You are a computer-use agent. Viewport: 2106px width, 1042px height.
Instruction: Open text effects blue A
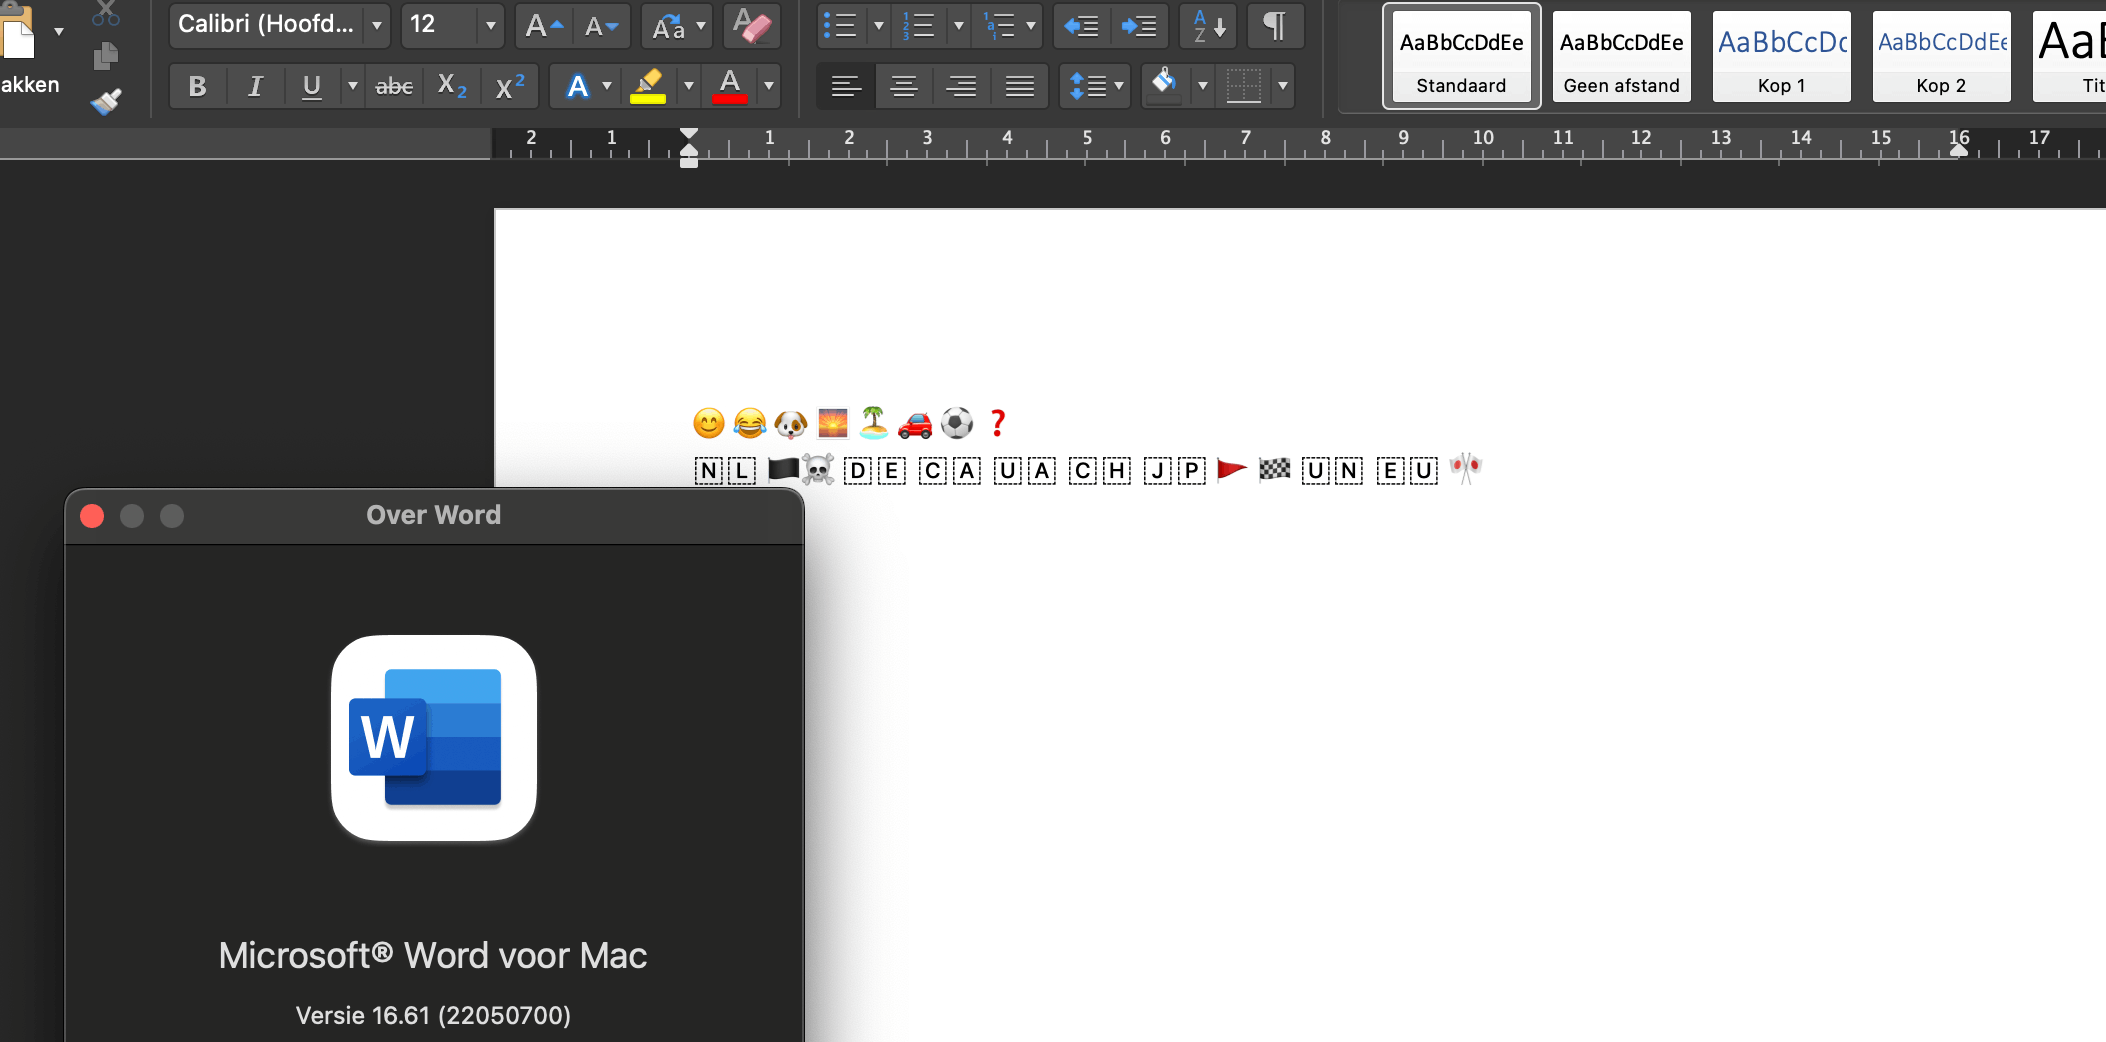click(577, 86)
